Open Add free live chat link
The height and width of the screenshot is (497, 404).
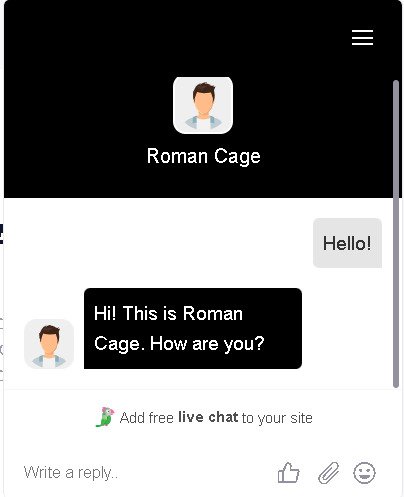pyautogui.click(x=204, y=417)
